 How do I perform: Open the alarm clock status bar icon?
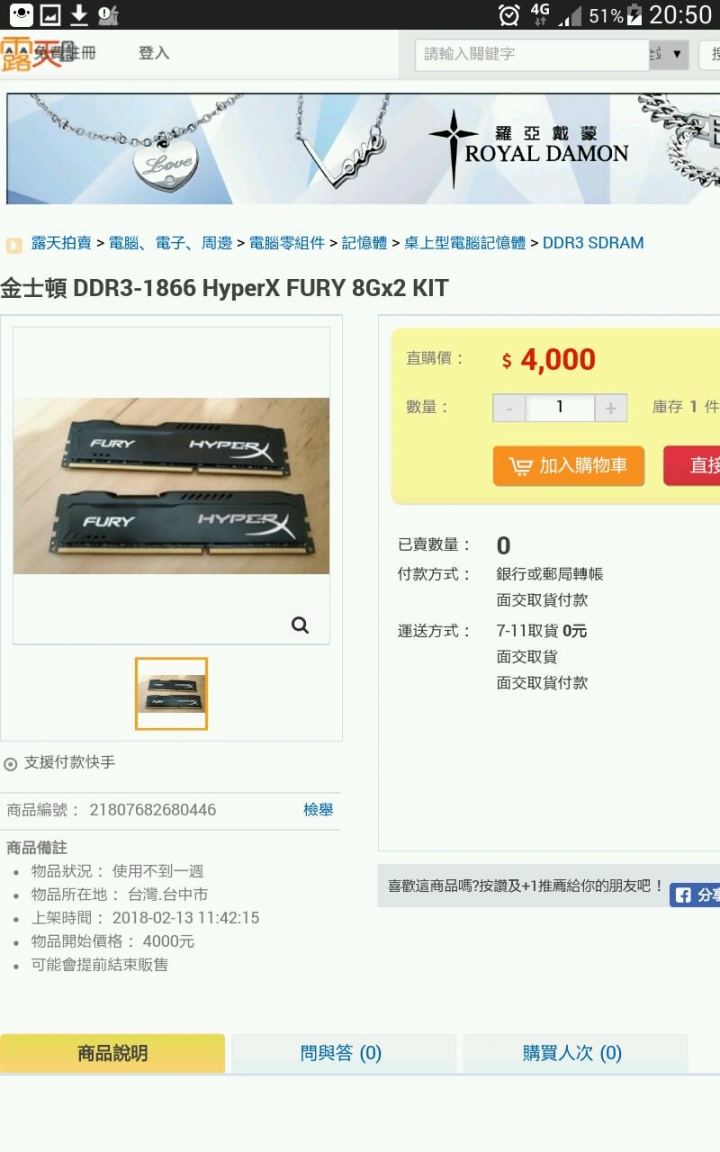pos(508,15)
